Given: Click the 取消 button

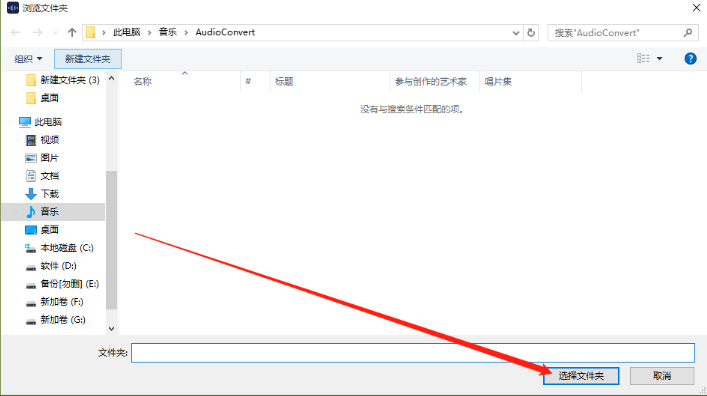Looking at the screenshot, I should (x=661, y=376).
